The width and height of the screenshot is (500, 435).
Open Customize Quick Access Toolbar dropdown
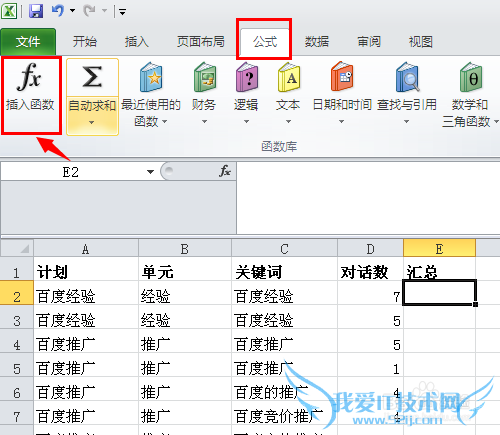[122, 12]
